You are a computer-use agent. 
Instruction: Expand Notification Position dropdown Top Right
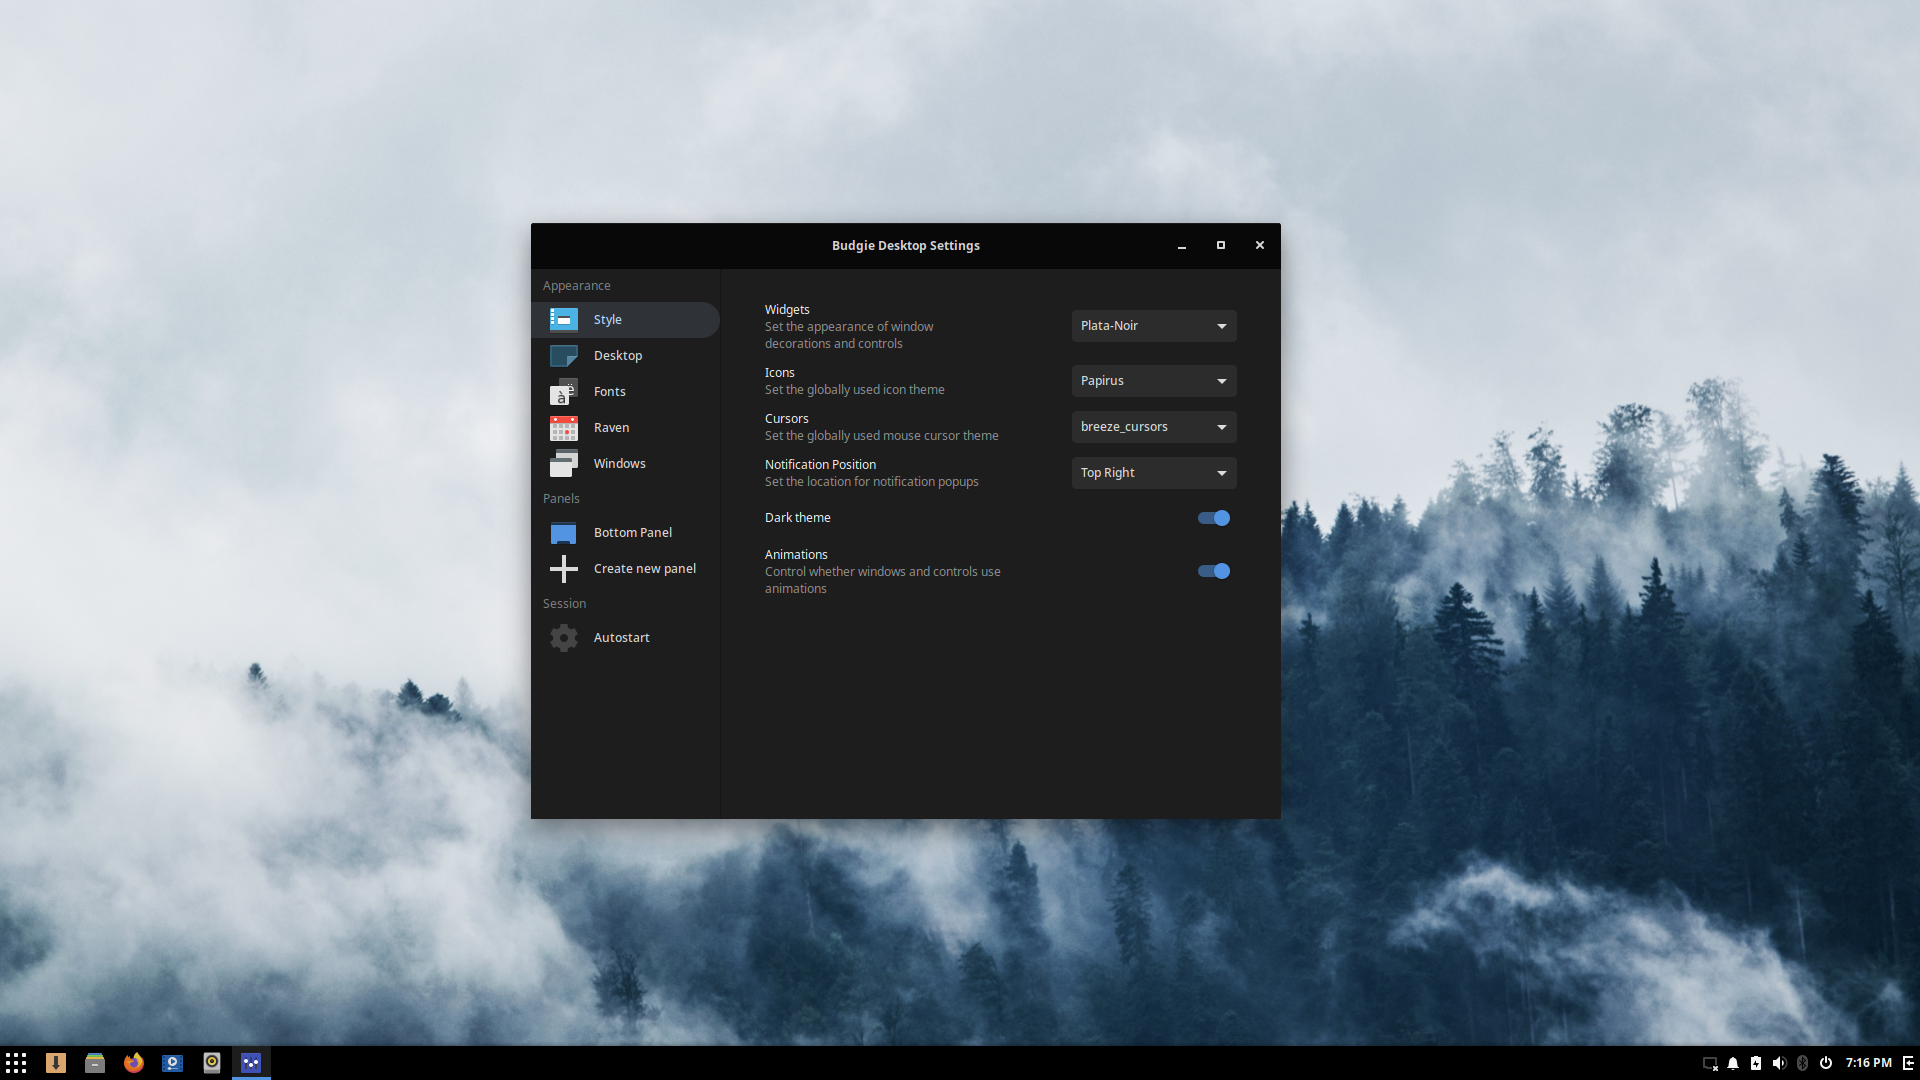click(x=1154, y=473)
